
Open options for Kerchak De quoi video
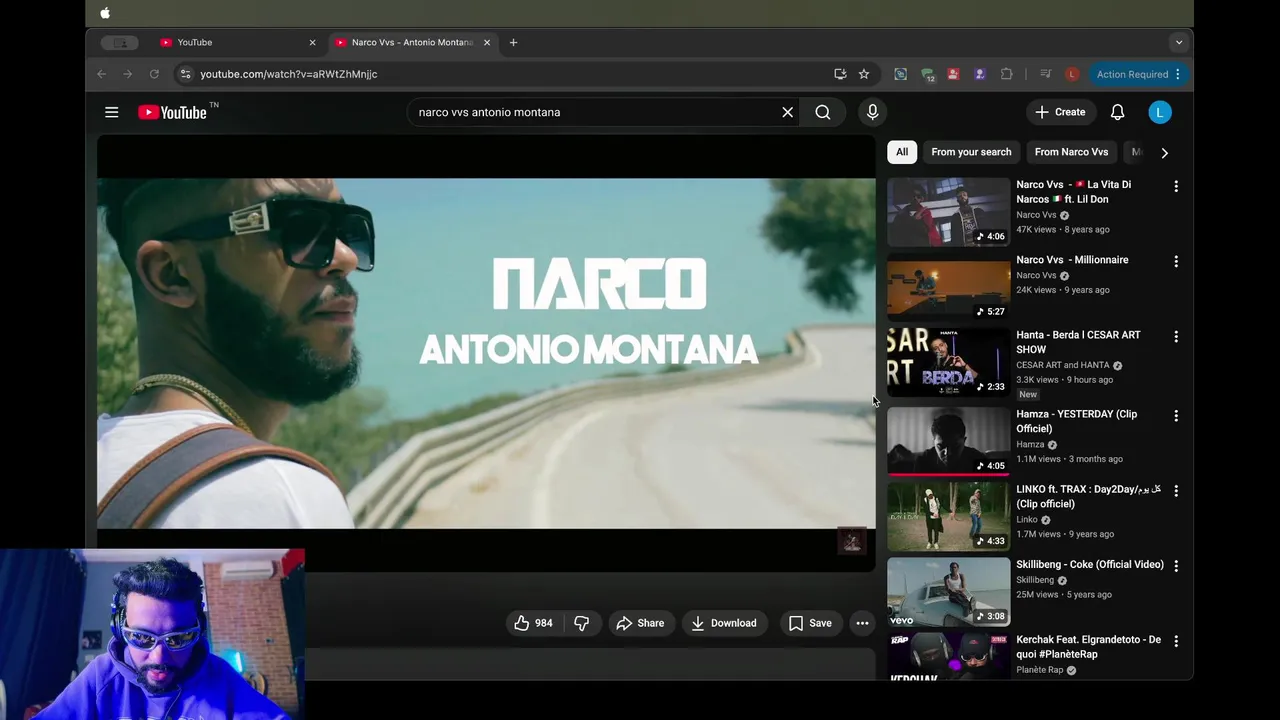1176,640
